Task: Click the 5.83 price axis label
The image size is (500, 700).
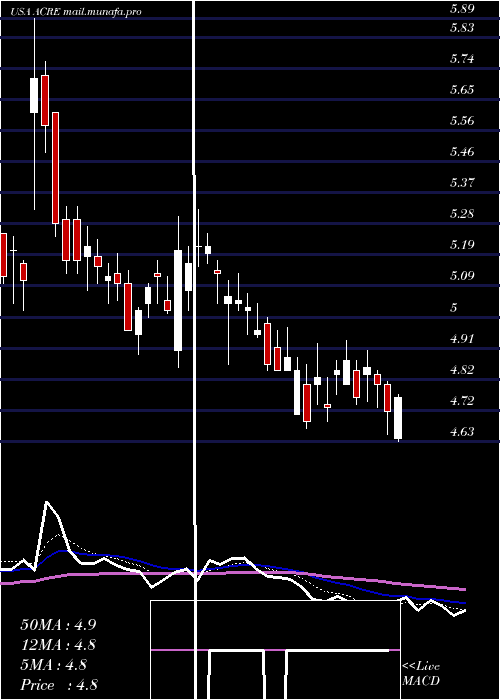Action: 462,28
